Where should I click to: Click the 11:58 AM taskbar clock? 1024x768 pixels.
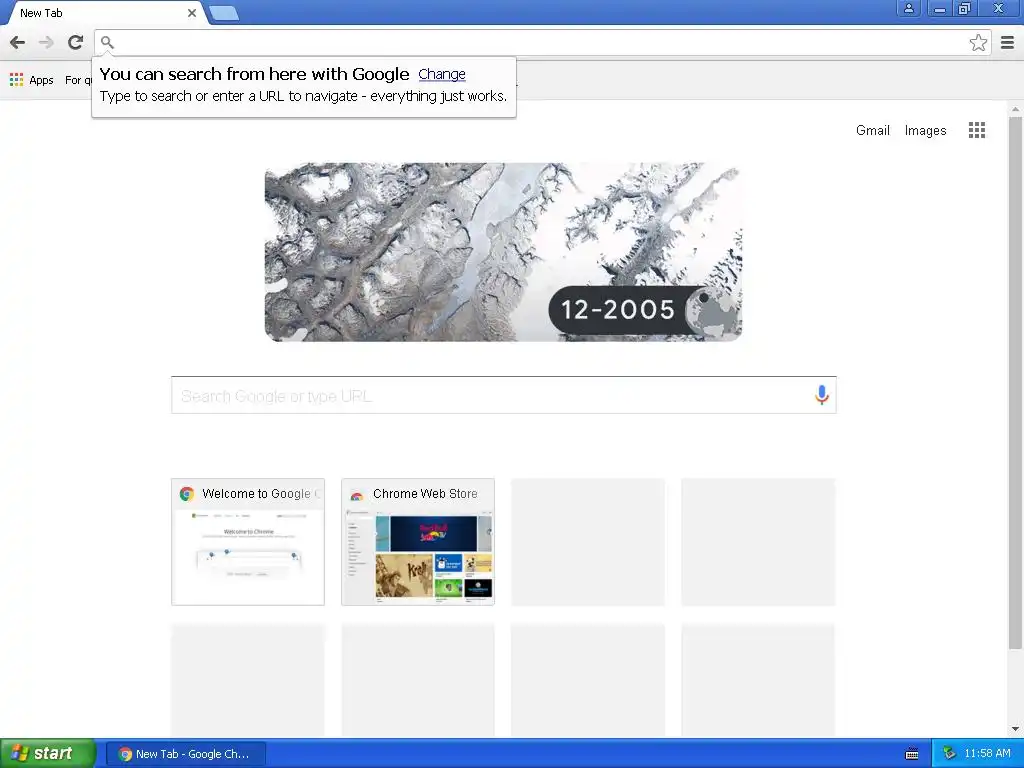point(987,754)
